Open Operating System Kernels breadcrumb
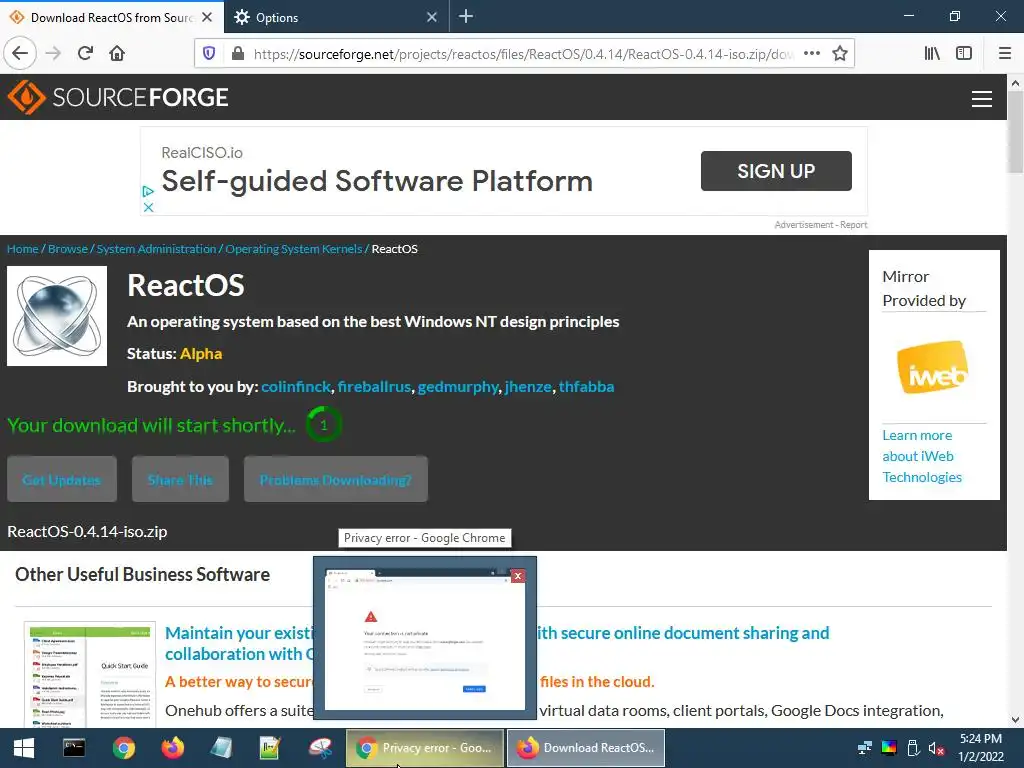Screen dimensions: 1024x768 point(294,249)
